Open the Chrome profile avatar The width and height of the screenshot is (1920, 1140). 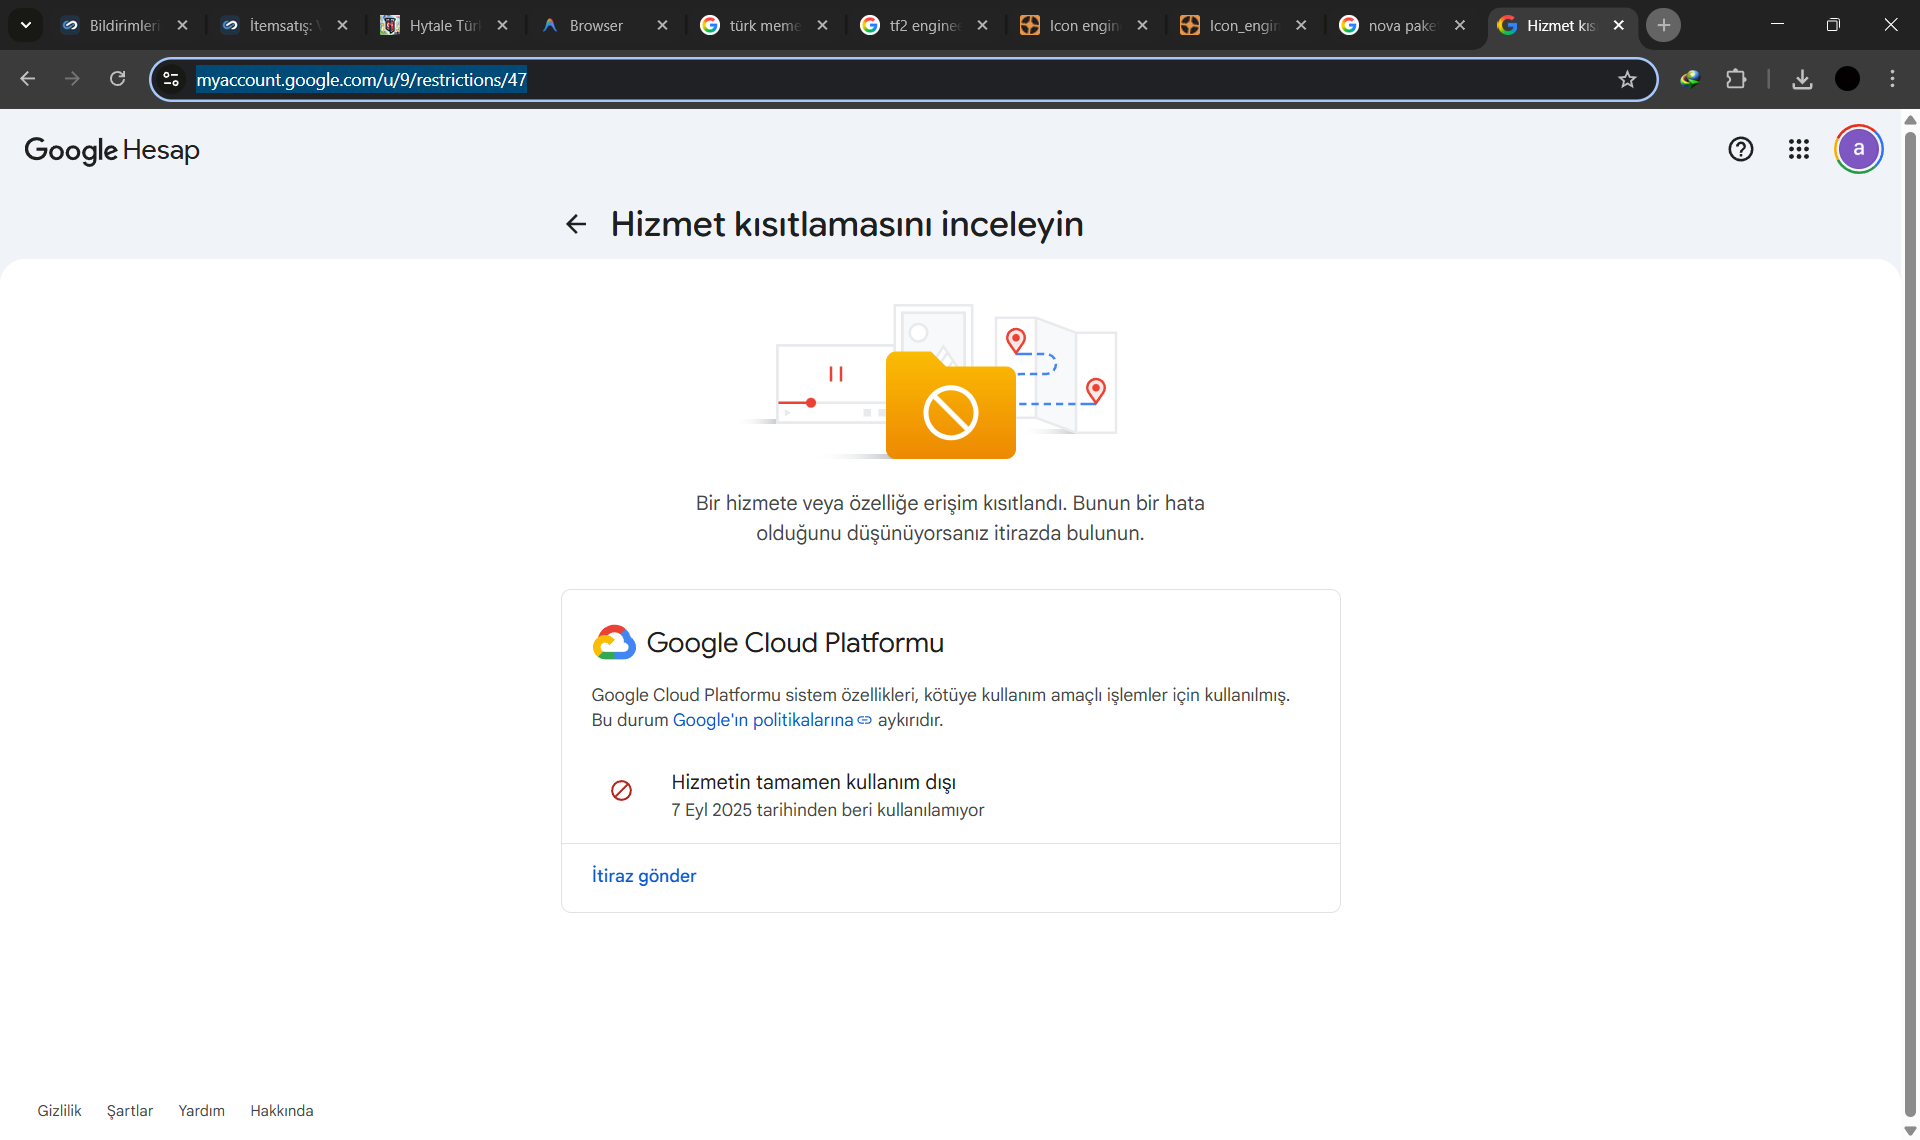pyautogui.click(x=1847, y=79)
